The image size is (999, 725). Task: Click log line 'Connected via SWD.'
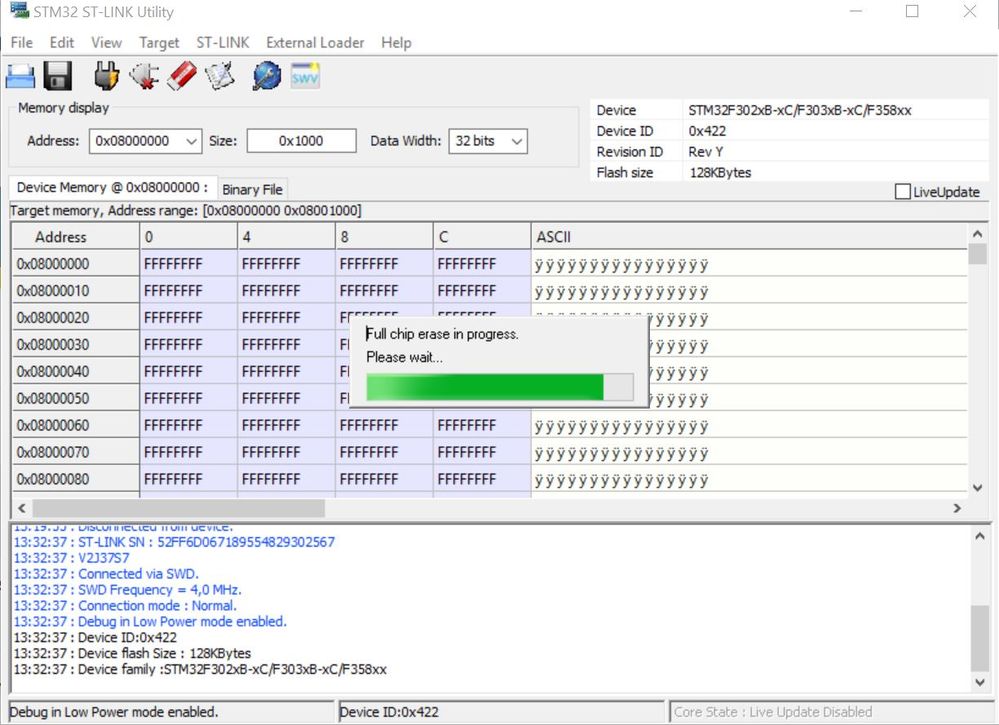tap(106, 574)
